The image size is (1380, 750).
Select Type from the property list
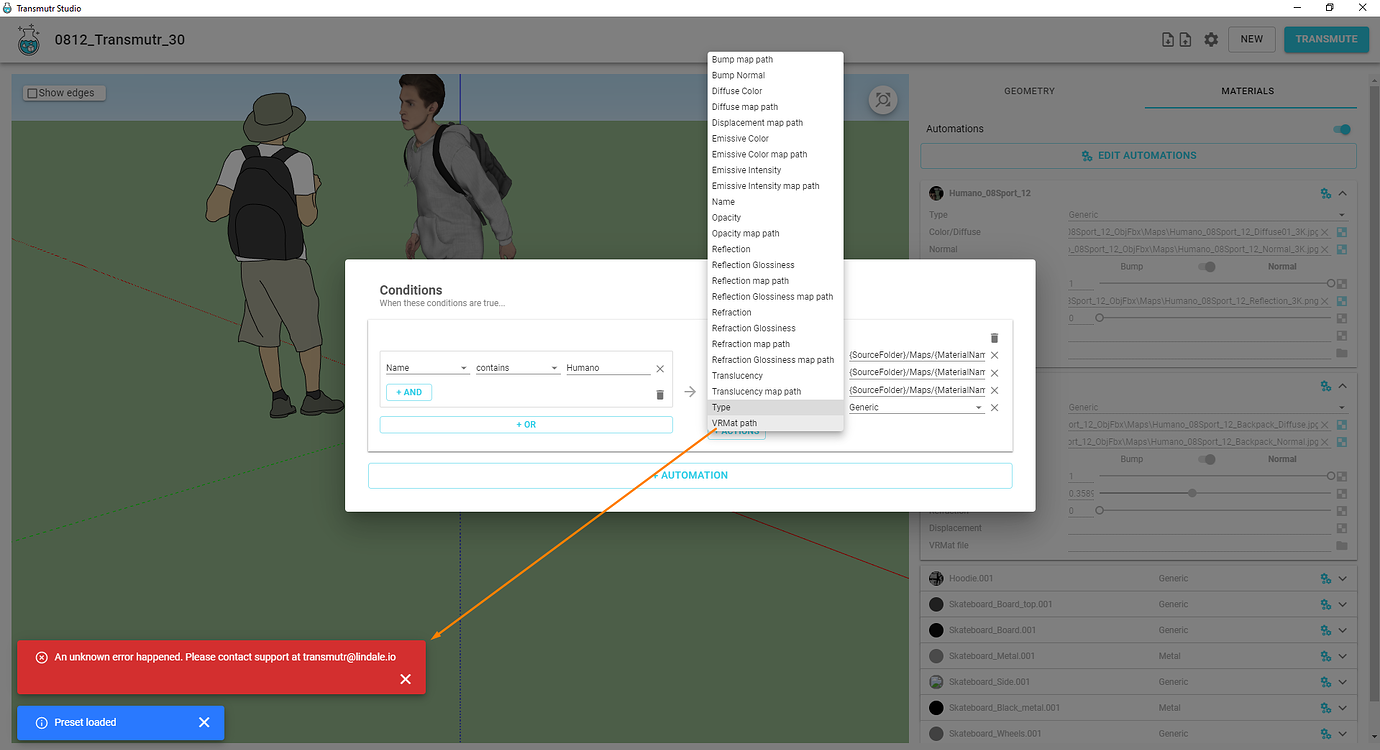click(775, 407)
